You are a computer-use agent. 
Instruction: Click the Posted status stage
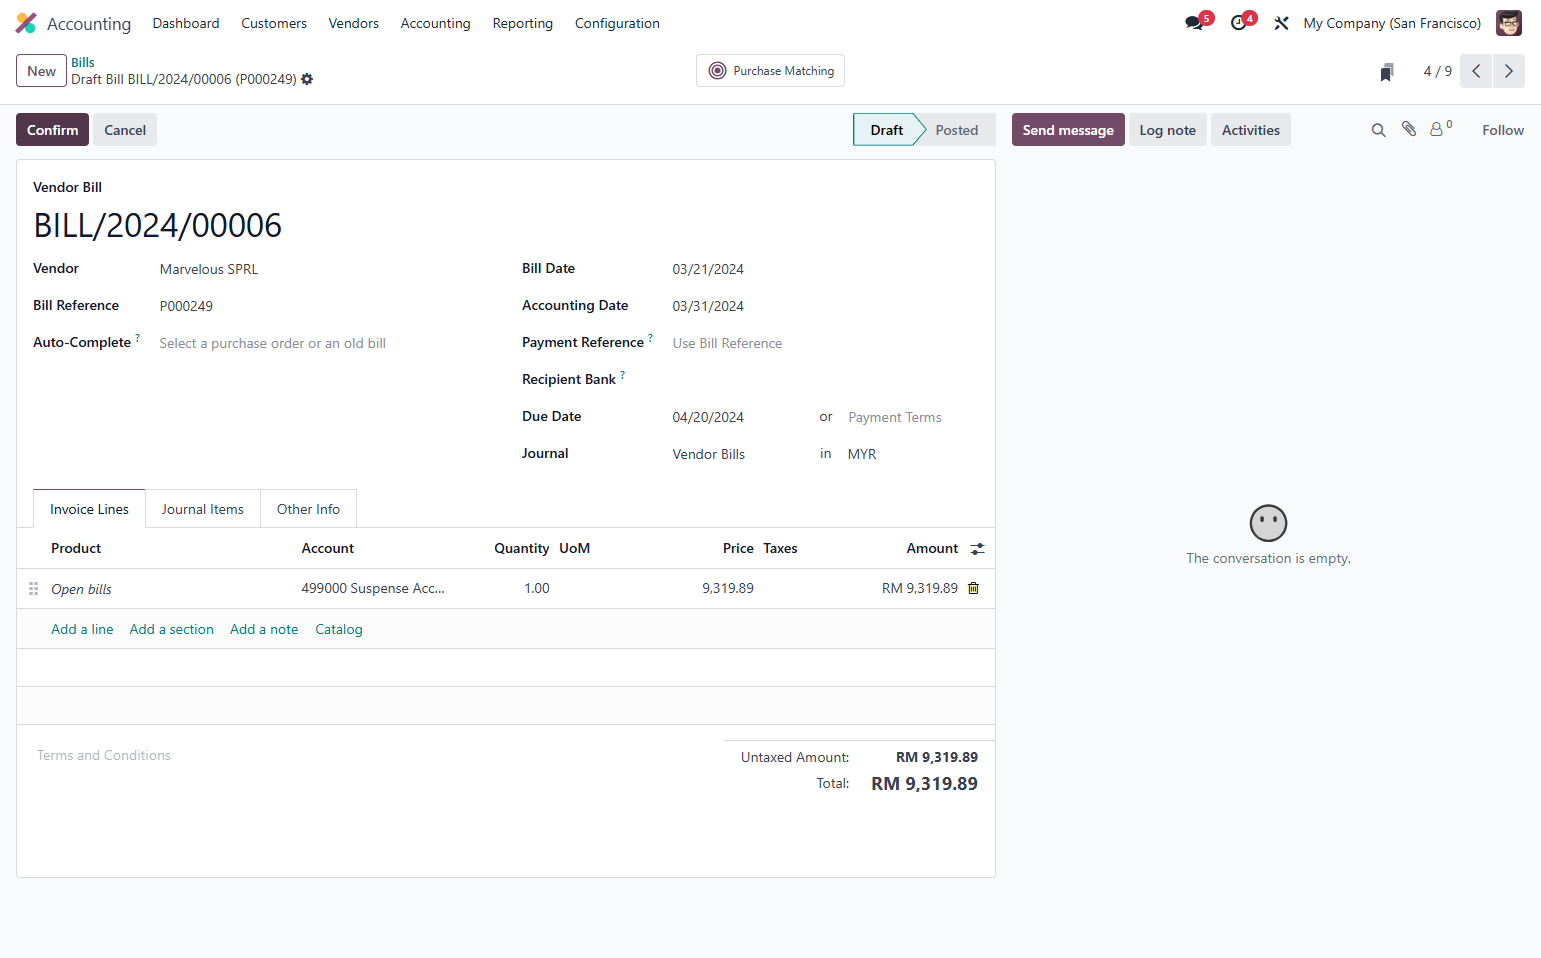pyautogui.click(x=957, y=130)
